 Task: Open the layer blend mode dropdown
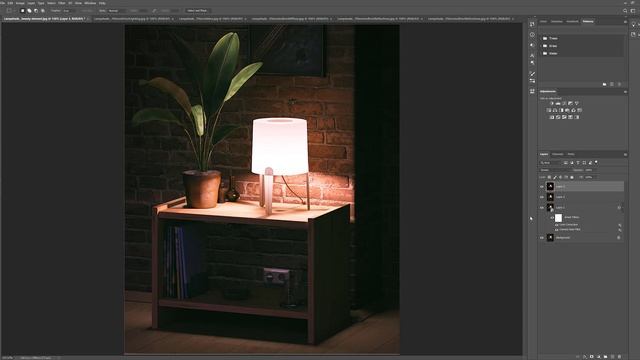point(555,170)
